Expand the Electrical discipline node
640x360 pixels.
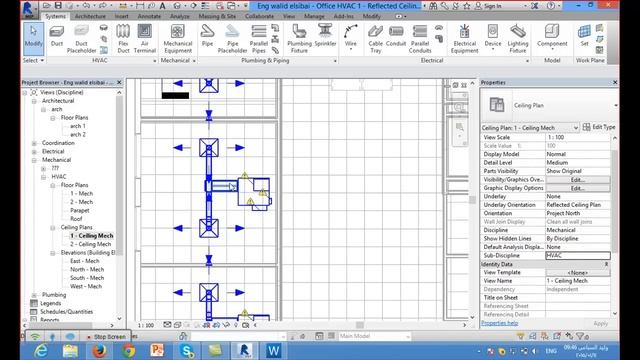pyautogui.click(x=34, y=151)
